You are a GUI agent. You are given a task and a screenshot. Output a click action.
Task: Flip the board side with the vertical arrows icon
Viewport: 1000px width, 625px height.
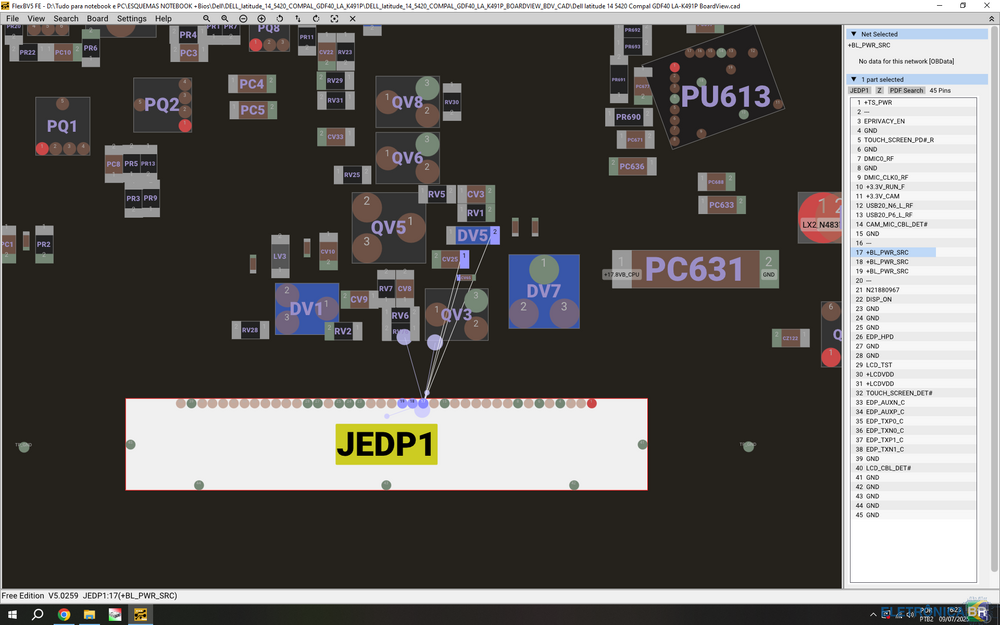tap(298, 18)
